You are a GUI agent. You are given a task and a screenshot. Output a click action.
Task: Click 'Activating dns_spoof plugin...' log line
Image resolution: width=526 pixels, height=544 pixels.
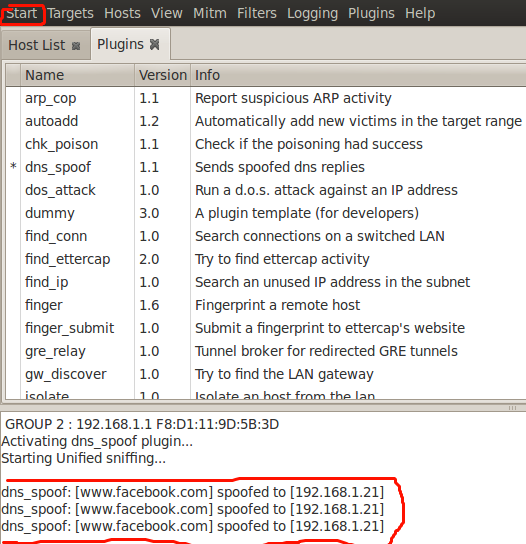(x=97, y=441)
